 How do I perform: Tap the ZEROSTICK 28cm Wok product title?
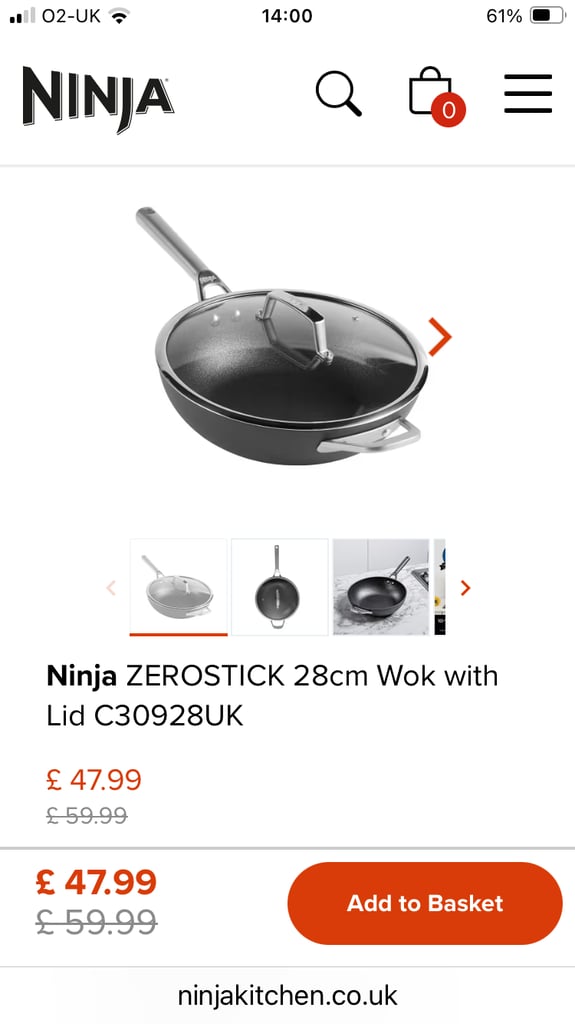tap(272, 696)
